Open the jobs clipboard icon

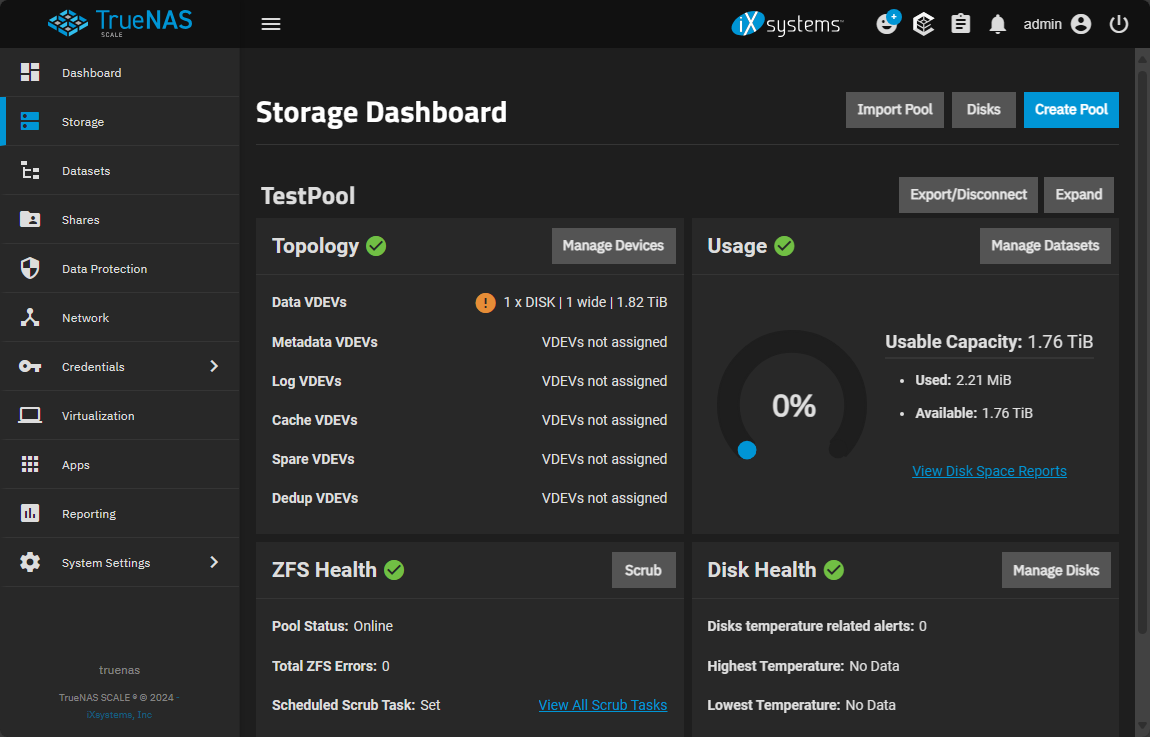click(960, 24)
